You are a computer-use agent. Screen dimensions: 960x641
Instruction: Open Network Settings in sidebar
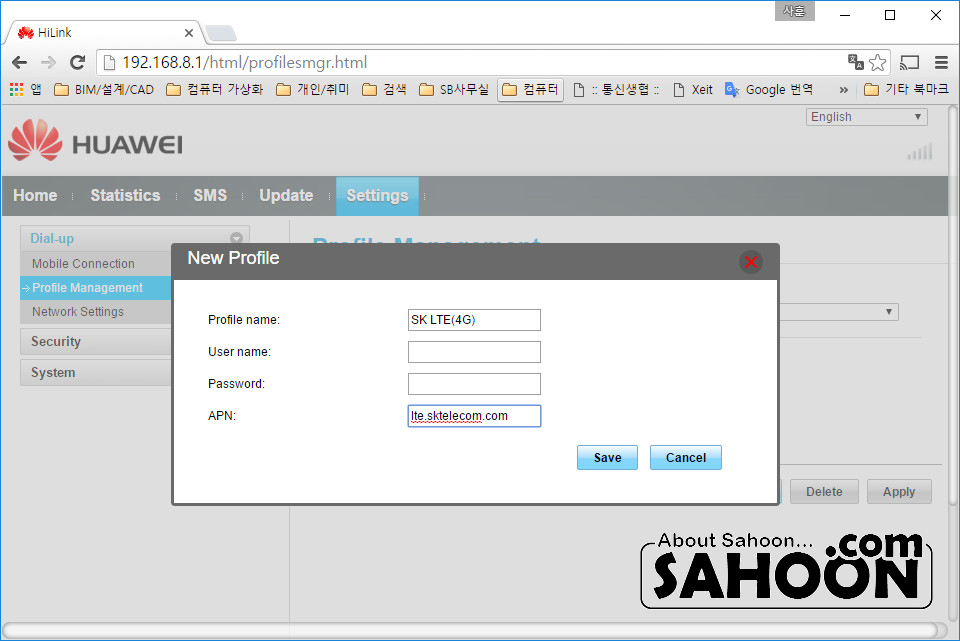pyautogui.click(x=78, y=312)
